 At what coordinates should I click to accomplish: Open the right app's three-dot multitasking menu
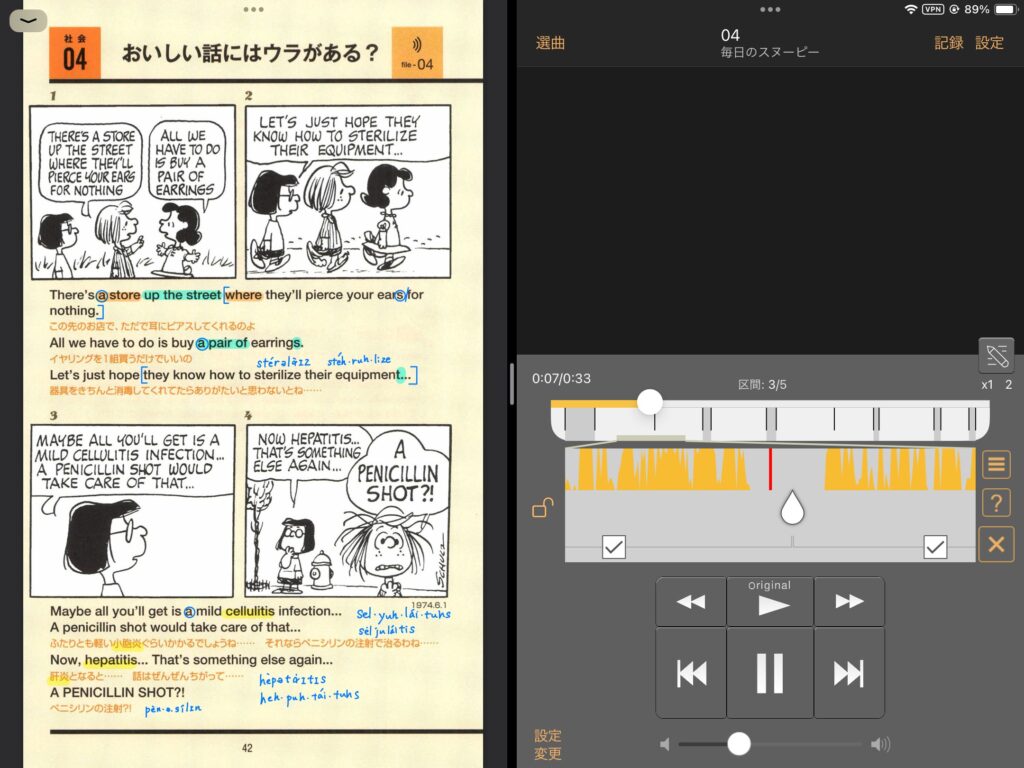[770, 9]
